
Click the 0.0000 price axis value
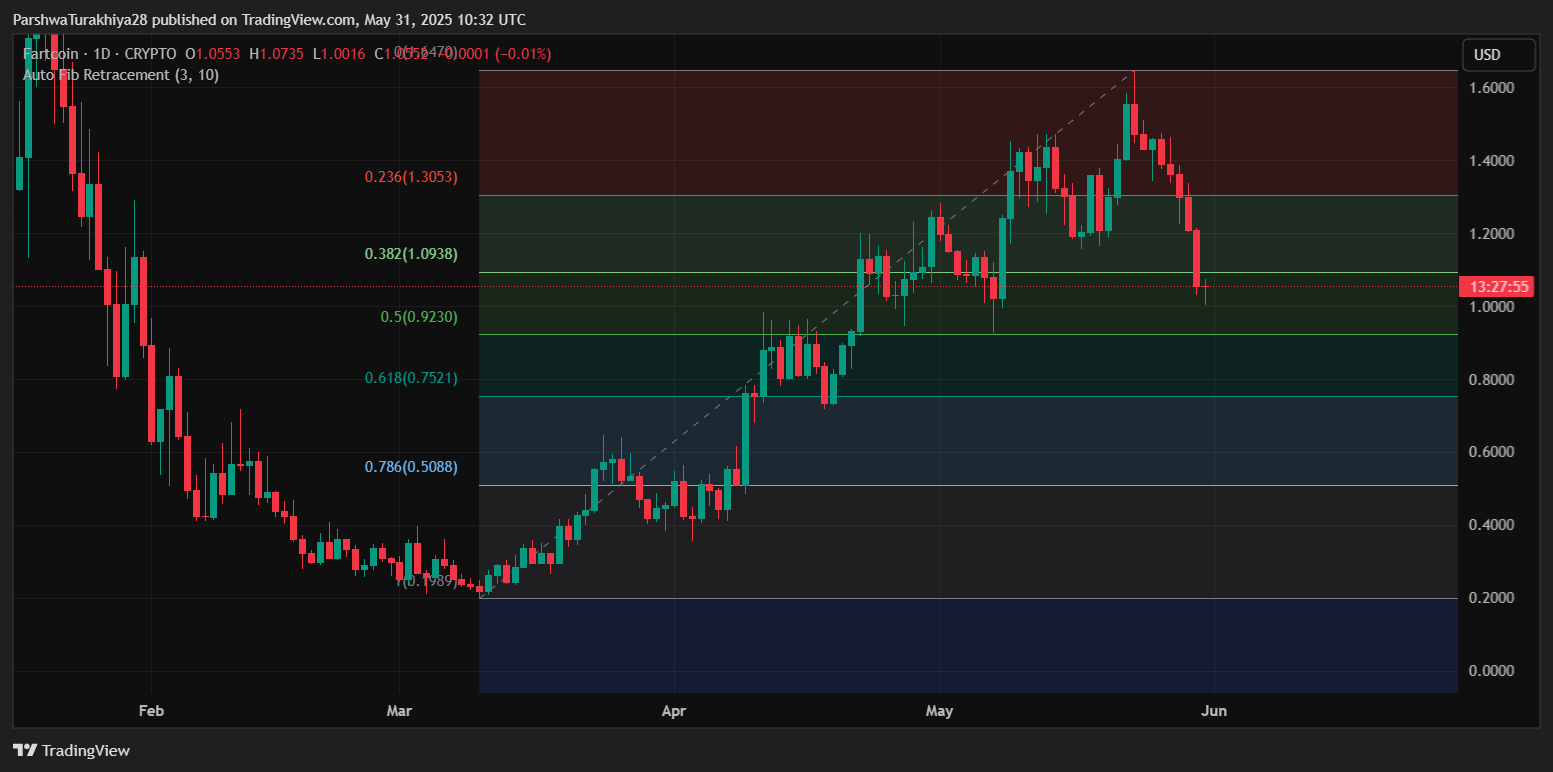[x=1492, y=670]
